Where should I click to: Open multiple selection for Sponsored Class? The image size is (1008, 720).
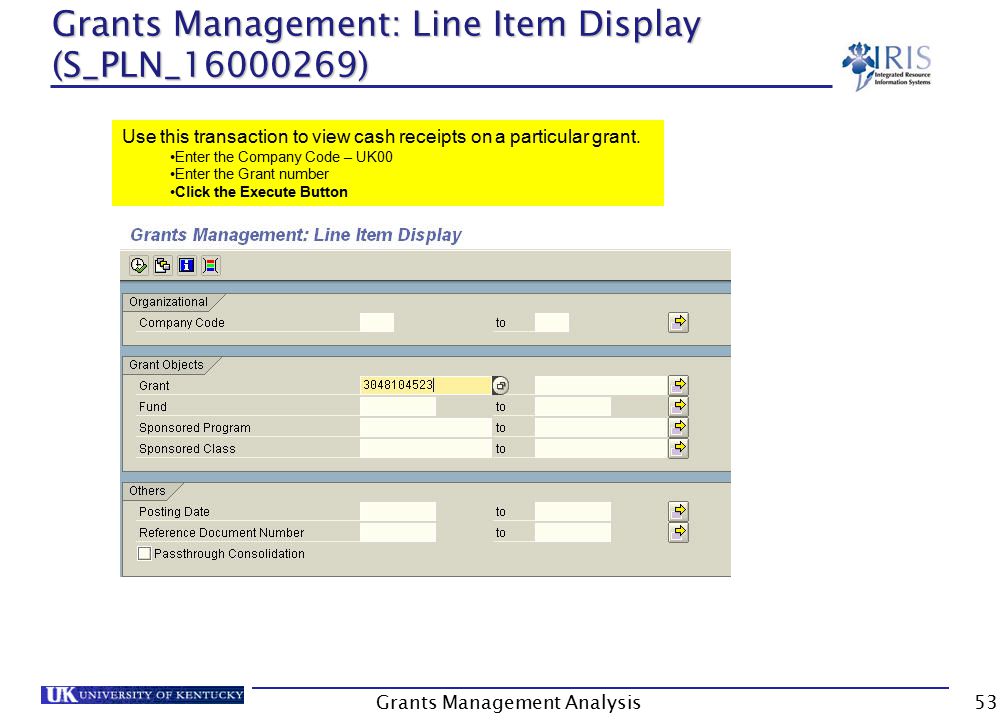[x=678, y=448]
